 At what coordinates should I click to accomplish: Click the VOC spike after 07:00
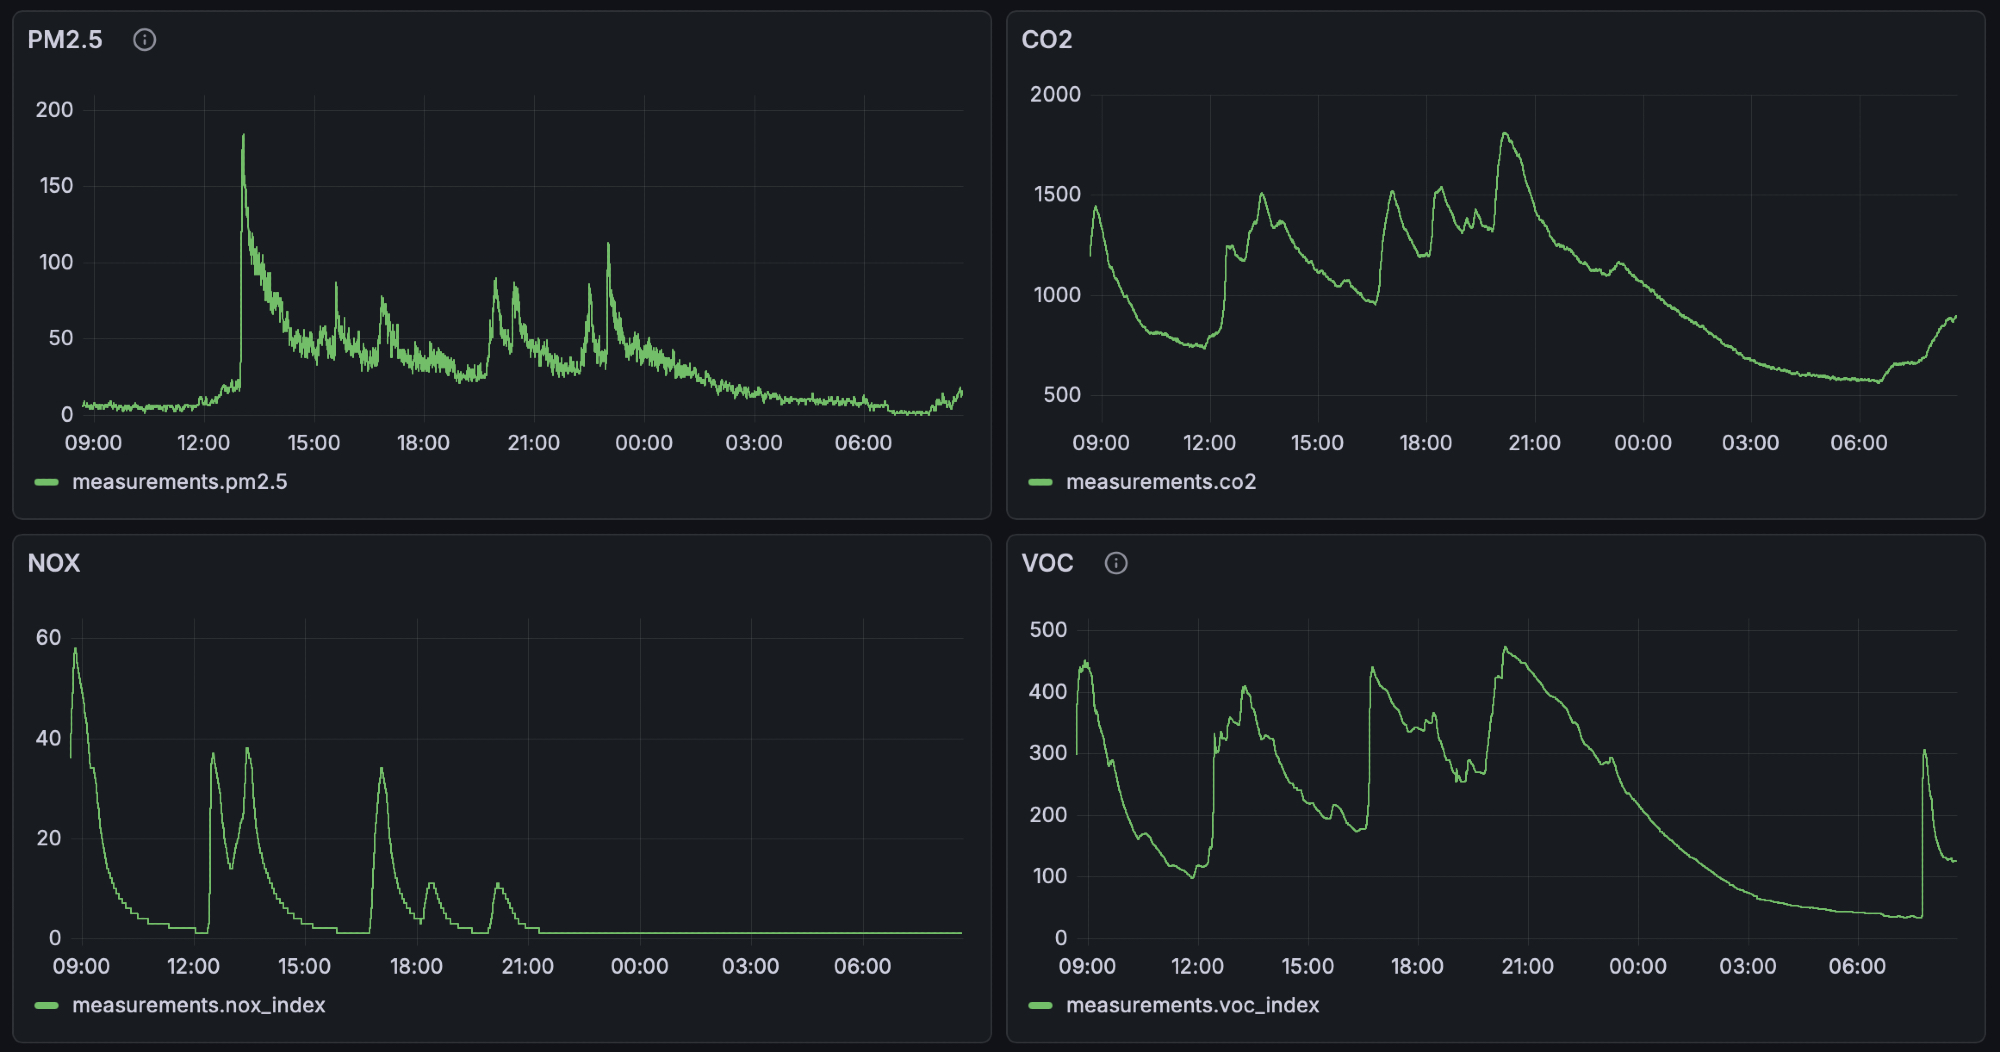pos(1924,751)
